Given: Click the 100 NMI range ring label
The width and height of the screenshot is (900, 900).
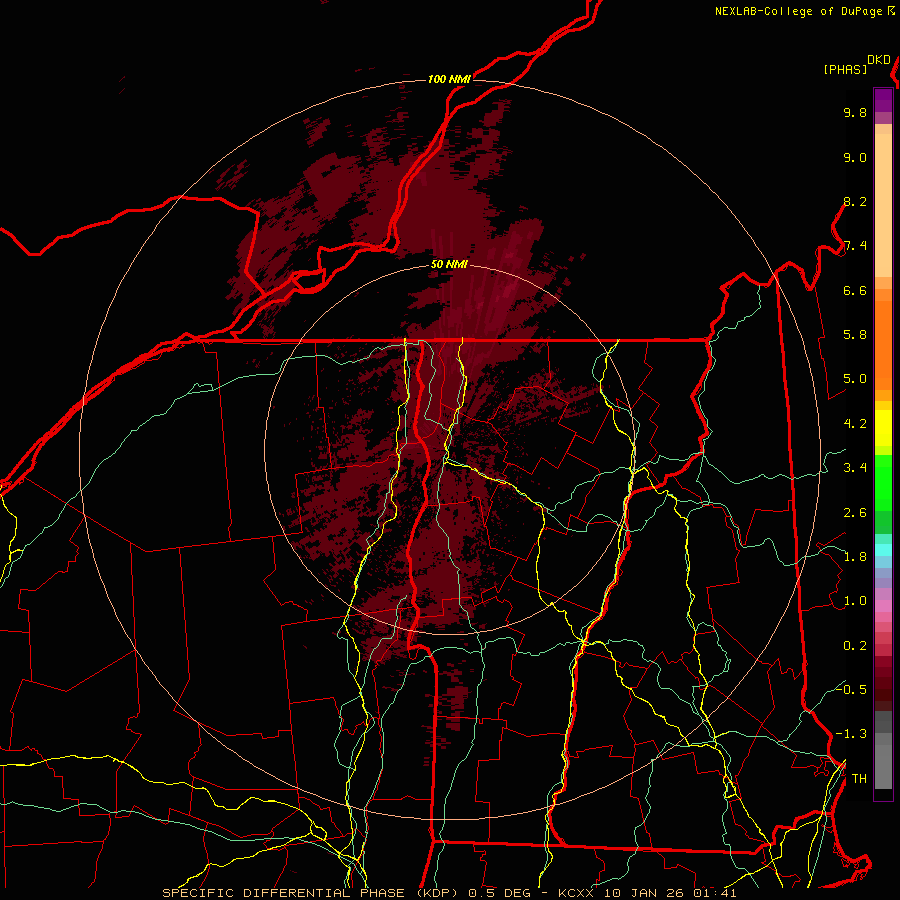Looking at the screenshot, I should 449,79.
